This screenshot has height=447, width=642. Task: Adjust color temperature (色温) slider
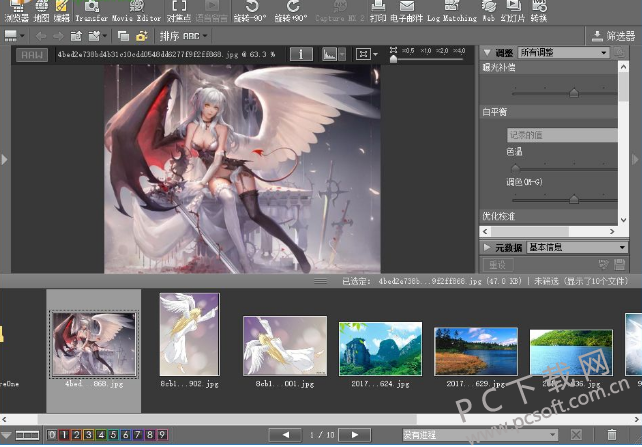tap(516, 168)
